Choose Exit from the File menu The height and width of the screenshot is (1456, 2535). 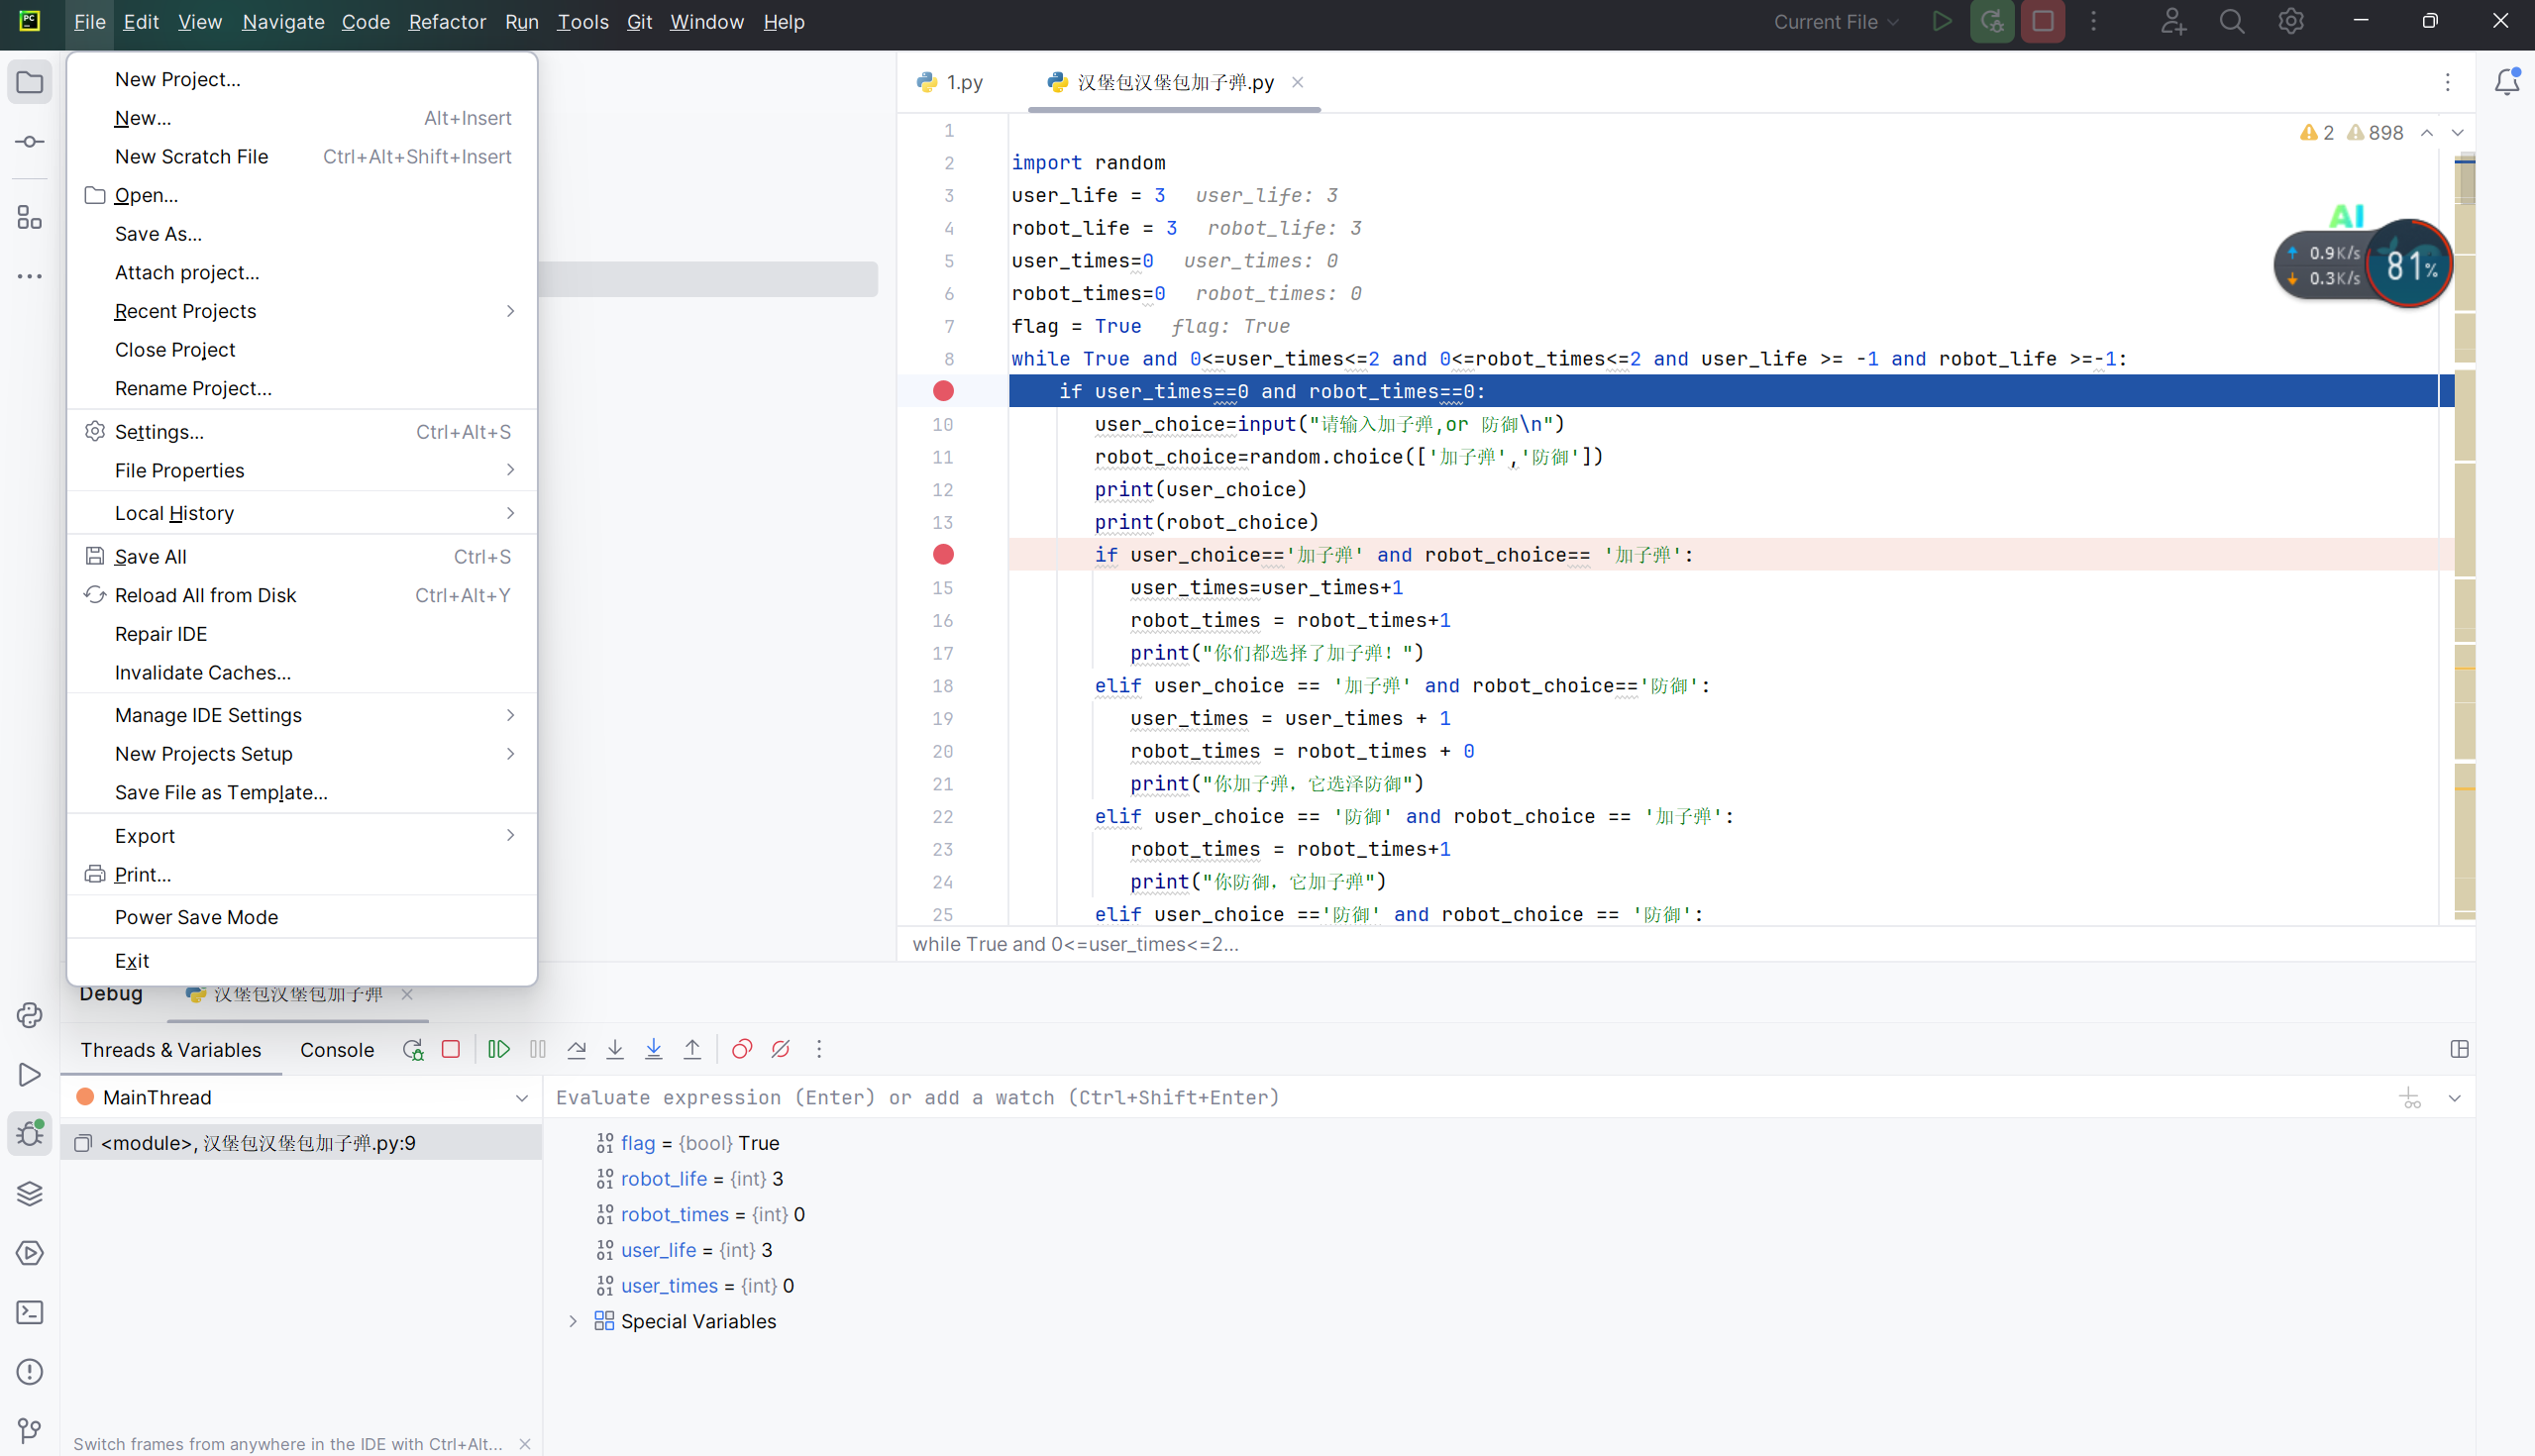coord(302,961)
